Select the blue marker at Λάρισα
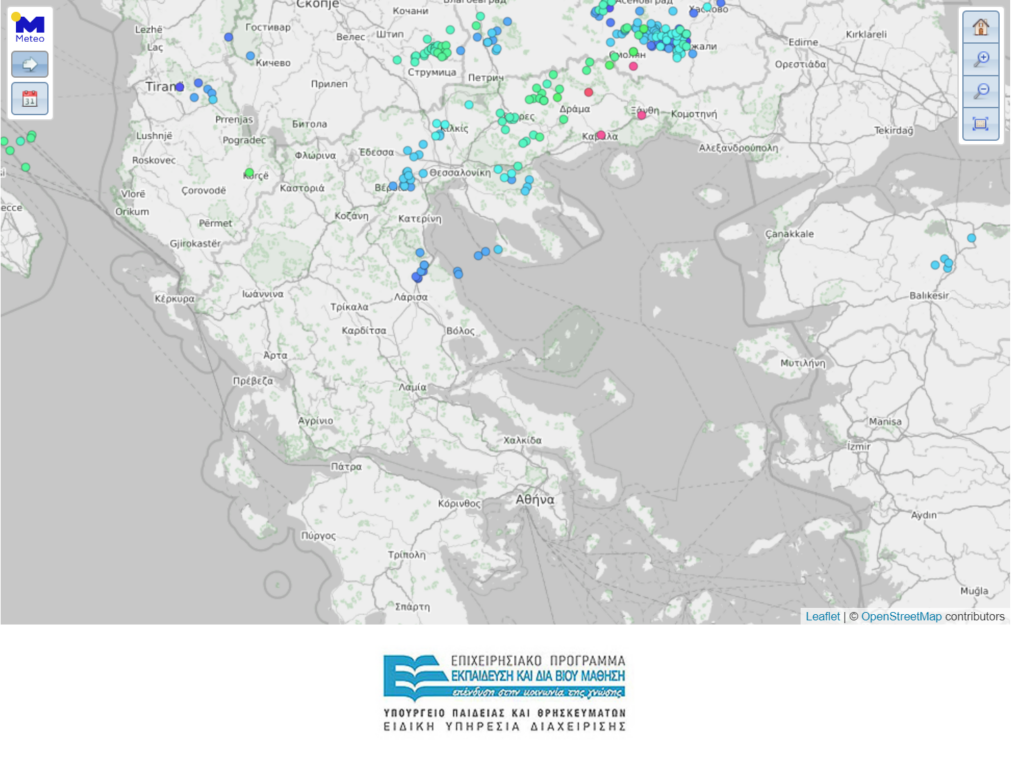This screenshot has height=764, width=1024. pos(417,278)
